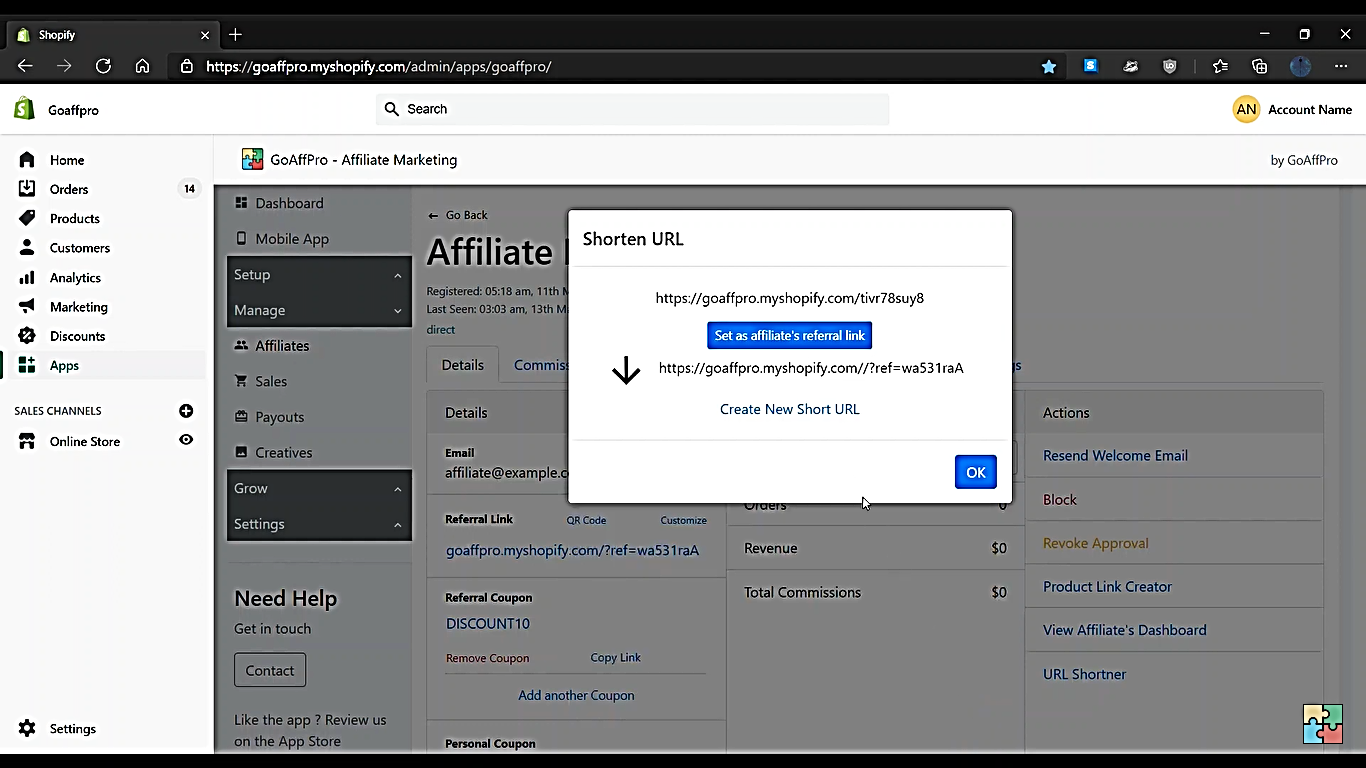Click View Affiliate's Dashboard link
The image size is (1366, 768).
point(1125,630)
